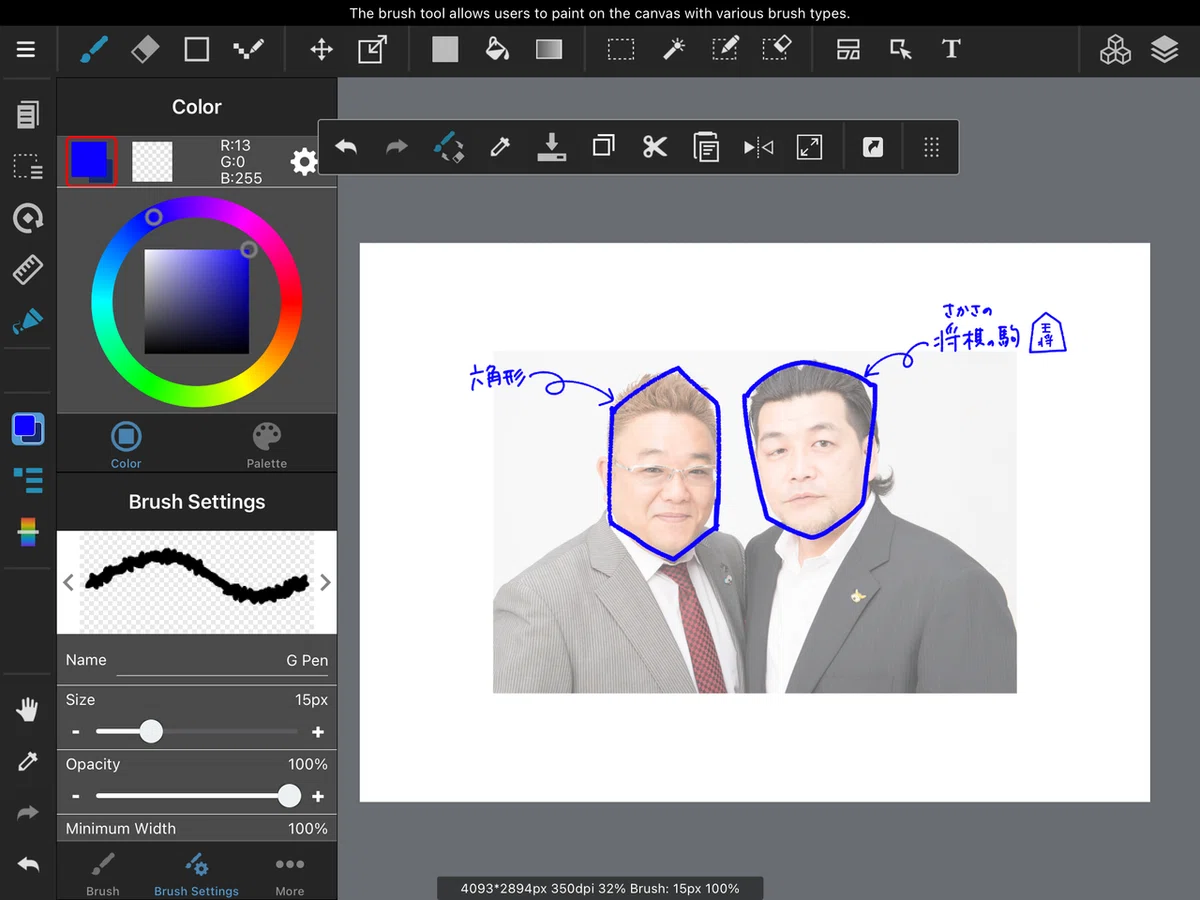Open the Materials cubes panel

pos(1115,49)
